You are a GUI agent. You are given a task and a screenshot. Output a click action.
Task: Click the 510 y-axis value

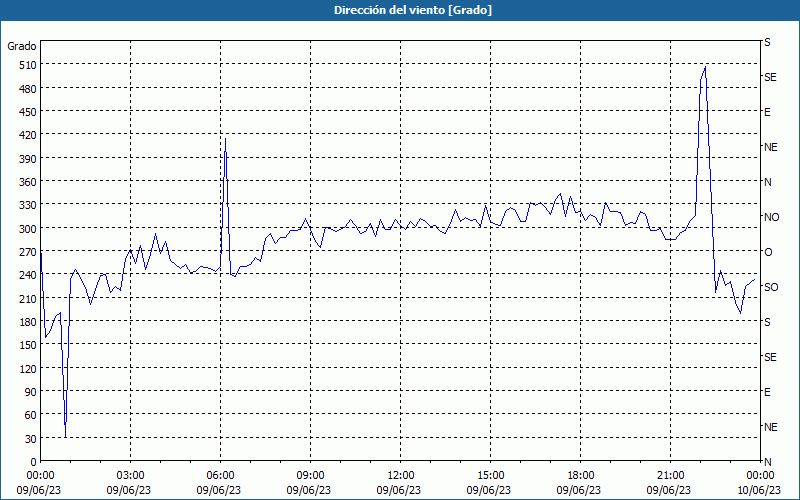click(x=27, y=65)
